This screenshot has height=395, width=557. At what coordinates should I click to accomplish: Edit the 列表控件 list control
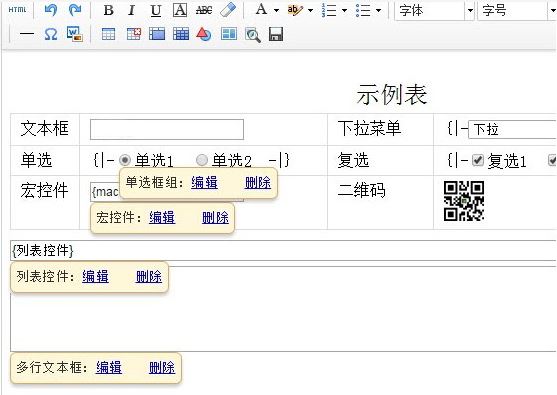pos(95,276)
